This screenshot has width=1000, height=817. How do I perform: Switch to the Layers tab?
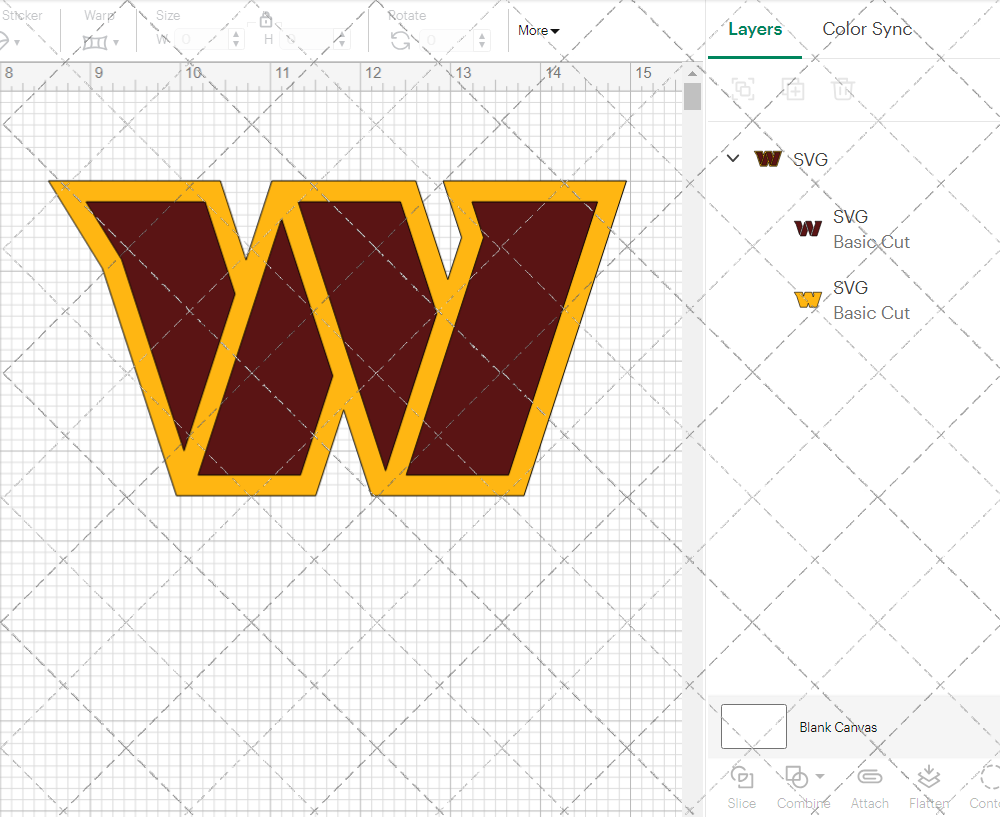(x=755, y=29)
